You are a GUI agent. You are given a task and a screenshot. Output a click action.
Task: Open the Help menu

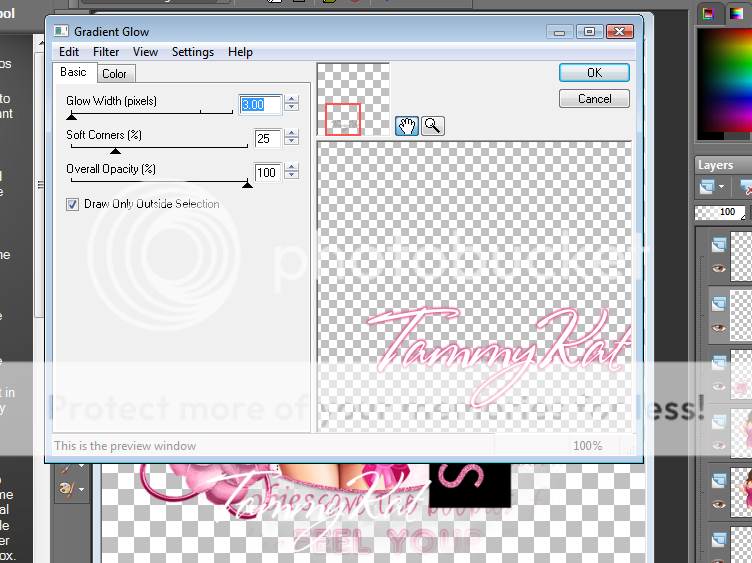(x=240, y=52)
